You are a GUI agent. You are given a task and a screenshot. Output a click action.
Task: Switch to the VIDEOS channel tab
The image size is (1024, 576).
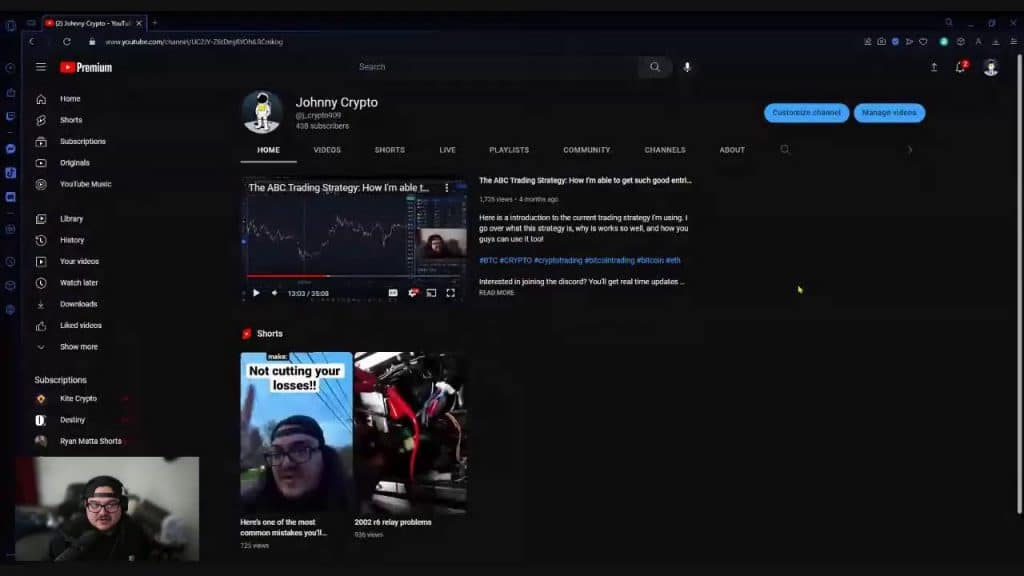pyautogui.click(x=327, y=150)
